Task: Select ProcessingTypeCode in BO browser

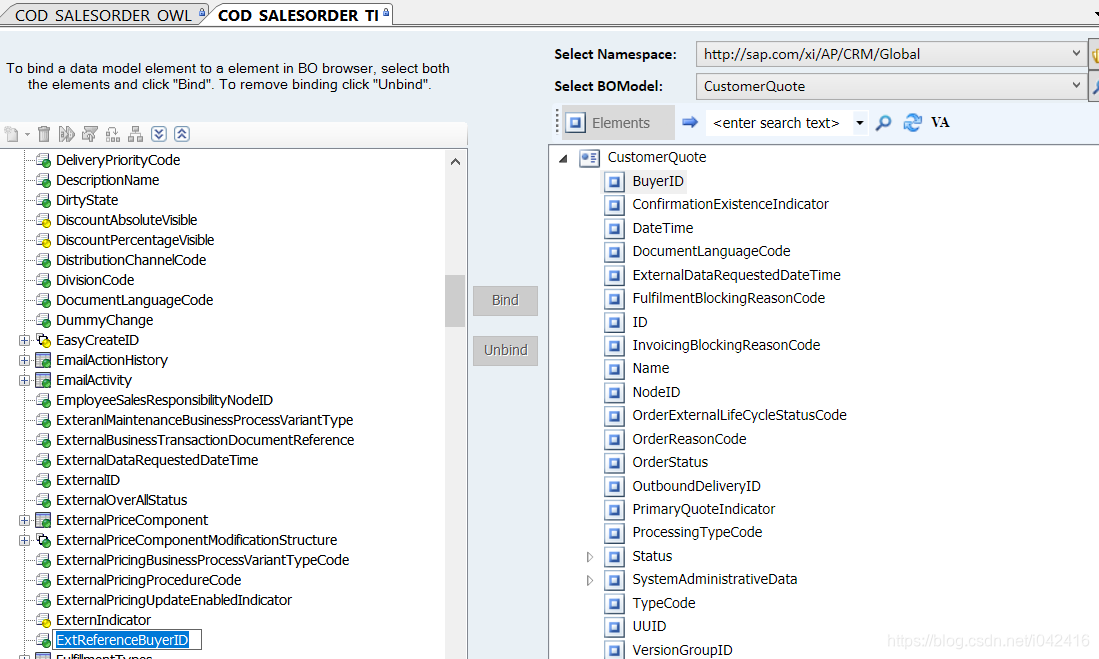Action: click(x=697, y=532)
